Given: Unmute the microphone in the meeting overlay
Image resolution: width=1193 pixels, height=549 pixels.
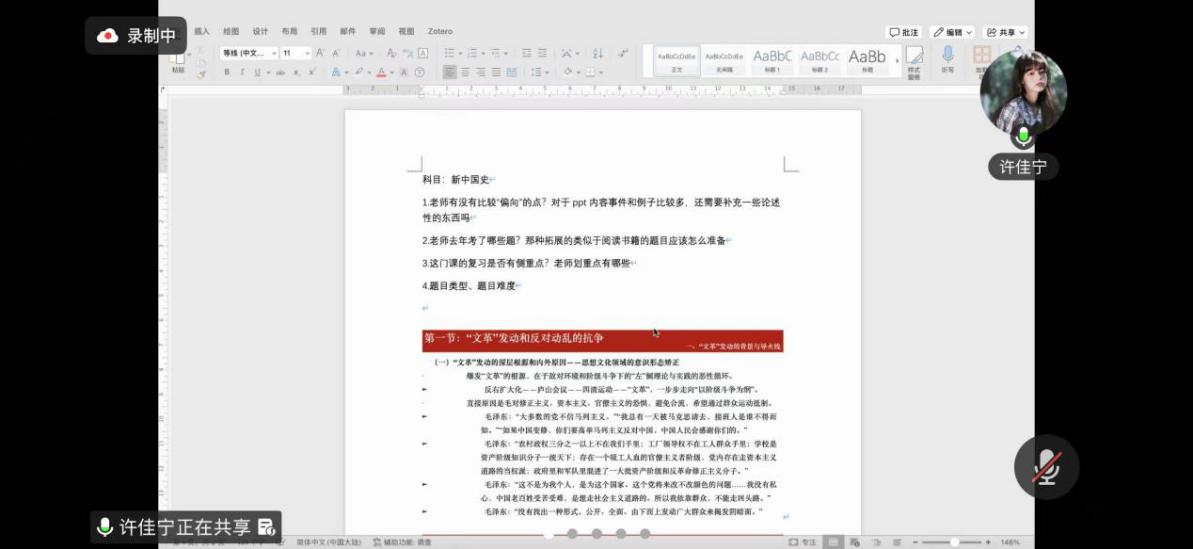Looking at the screenshot, I should click(1046, 467).
